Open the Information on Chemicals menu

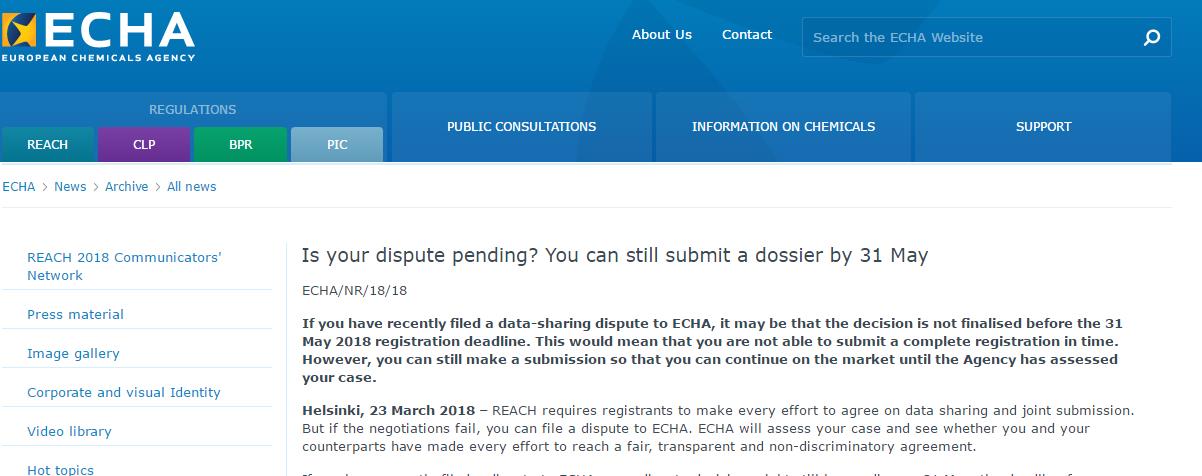coord(783,127)
